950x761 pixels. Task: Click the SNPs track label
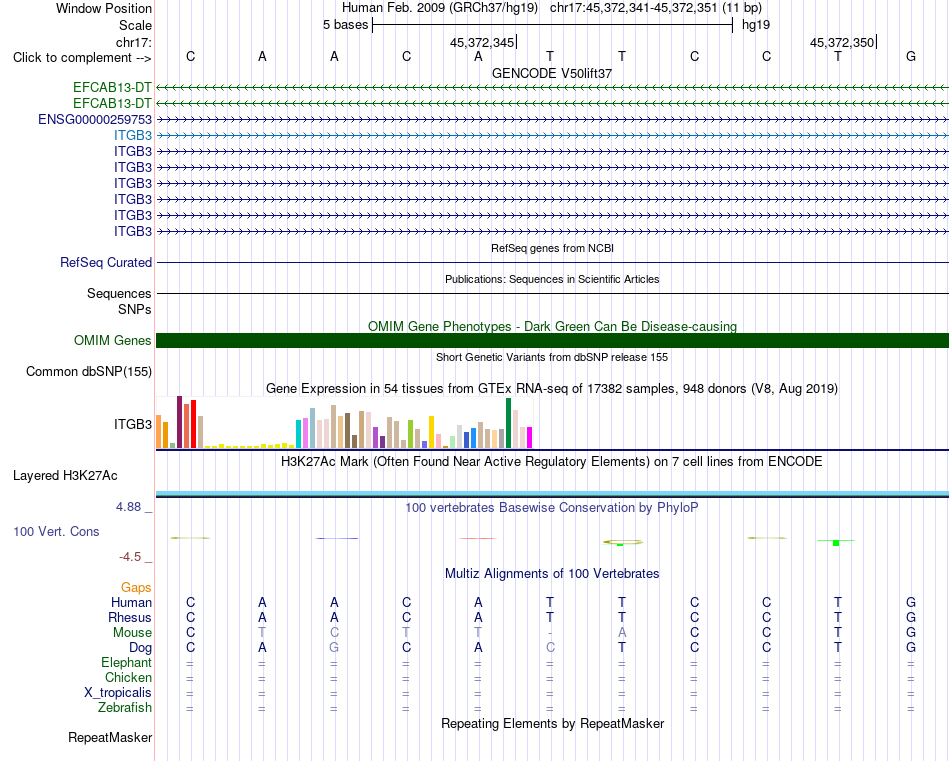pyautogui.click(x=135, y=309)
